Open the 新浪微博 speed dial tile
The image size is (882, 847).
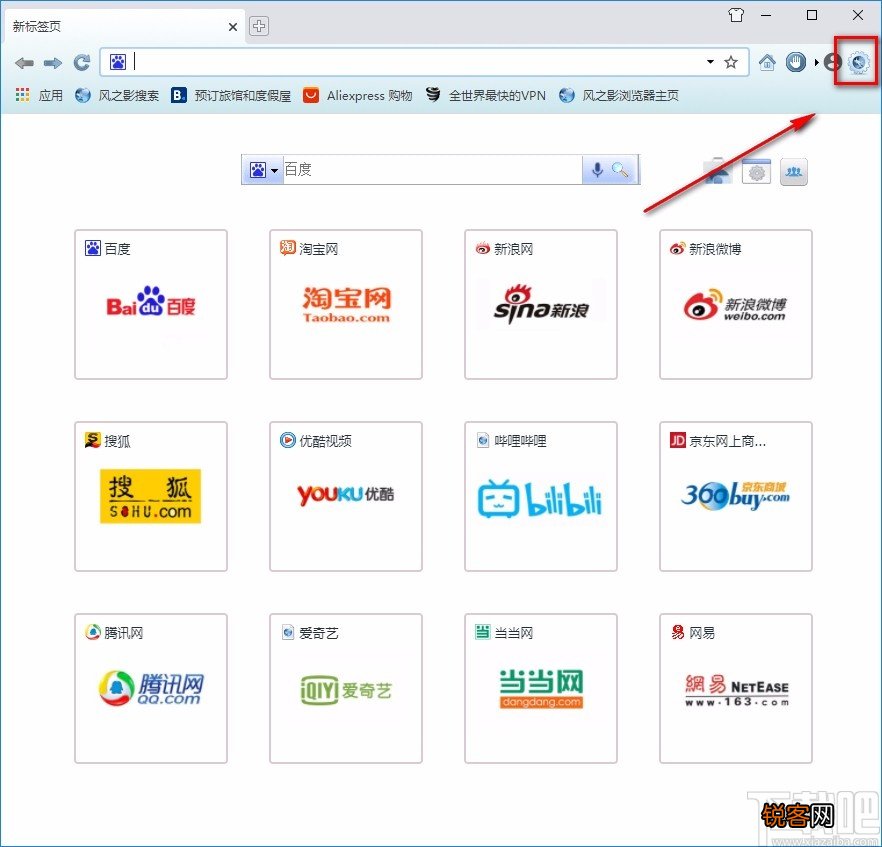click(x=736, y=304)
